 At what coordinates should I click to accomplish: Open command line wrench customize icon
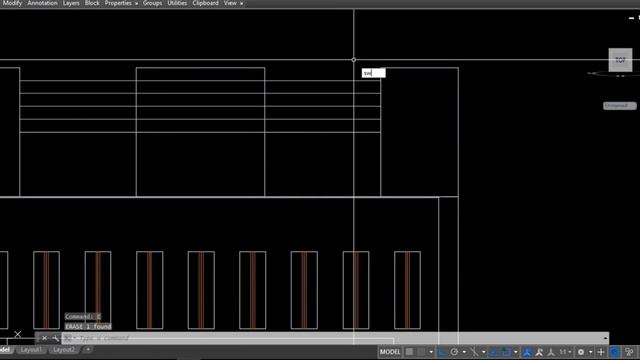click(x=56, y=338)
